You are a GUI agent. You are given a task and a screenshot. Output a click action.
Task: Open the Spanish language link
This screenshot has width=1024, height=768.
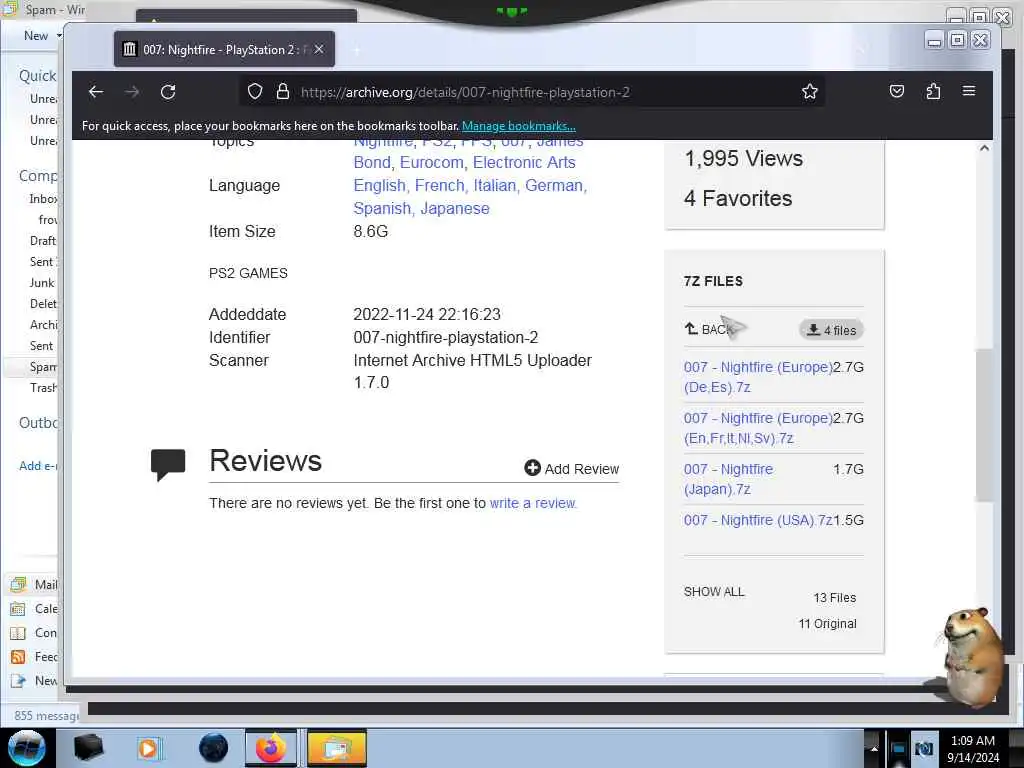tap(384, 208)
